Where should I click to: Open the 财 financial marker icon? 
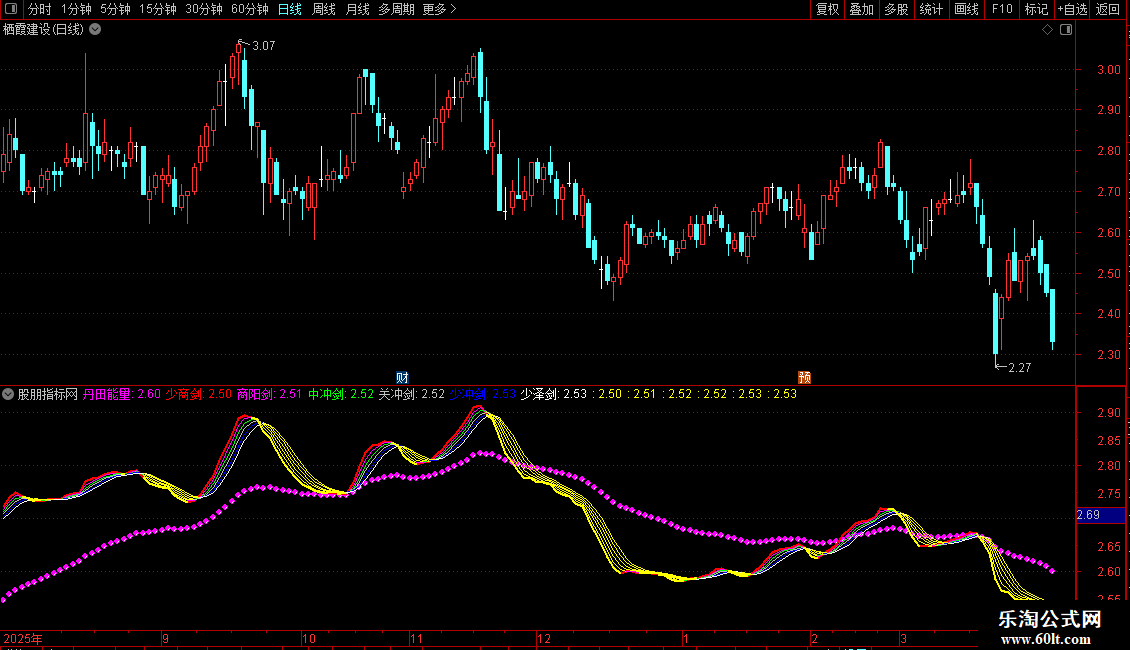(x=402, y=377)
